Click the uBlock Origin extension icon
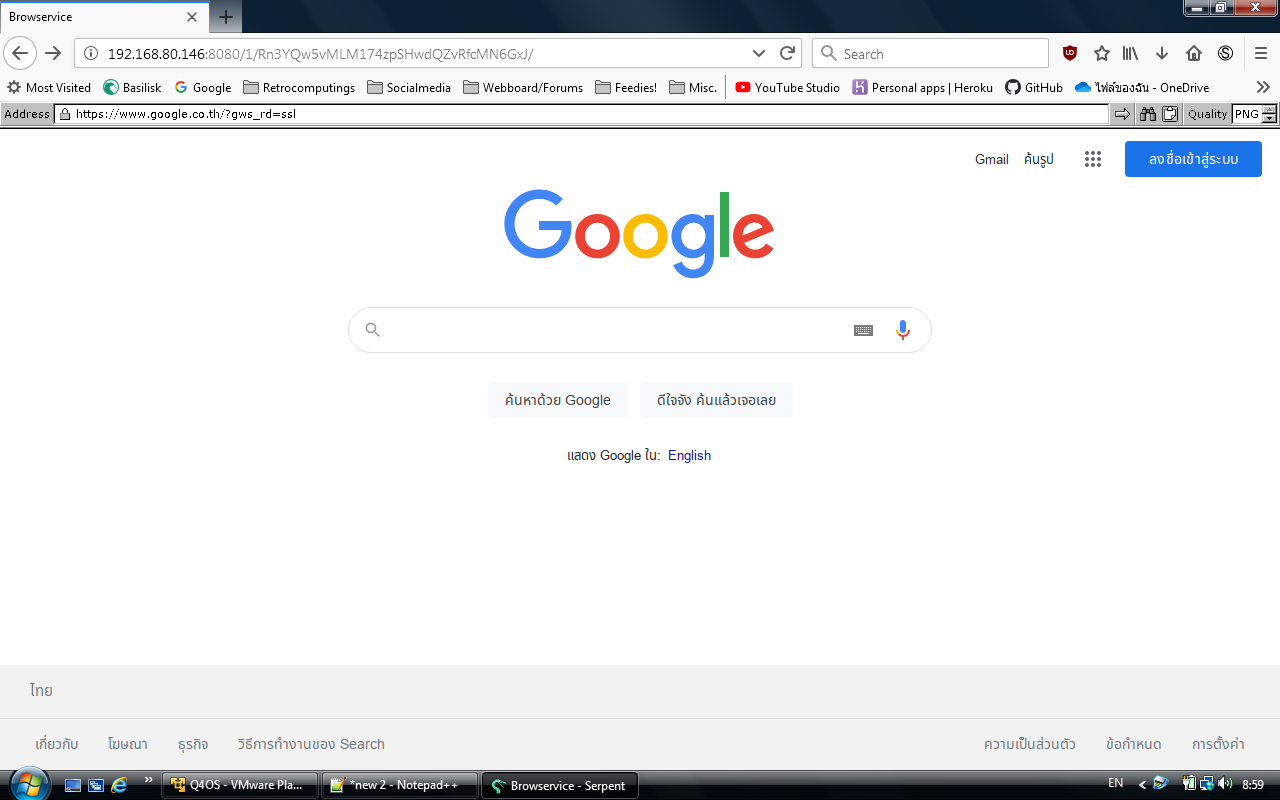This screenshot has width=1280, height=800. (x=1070, y=54)
